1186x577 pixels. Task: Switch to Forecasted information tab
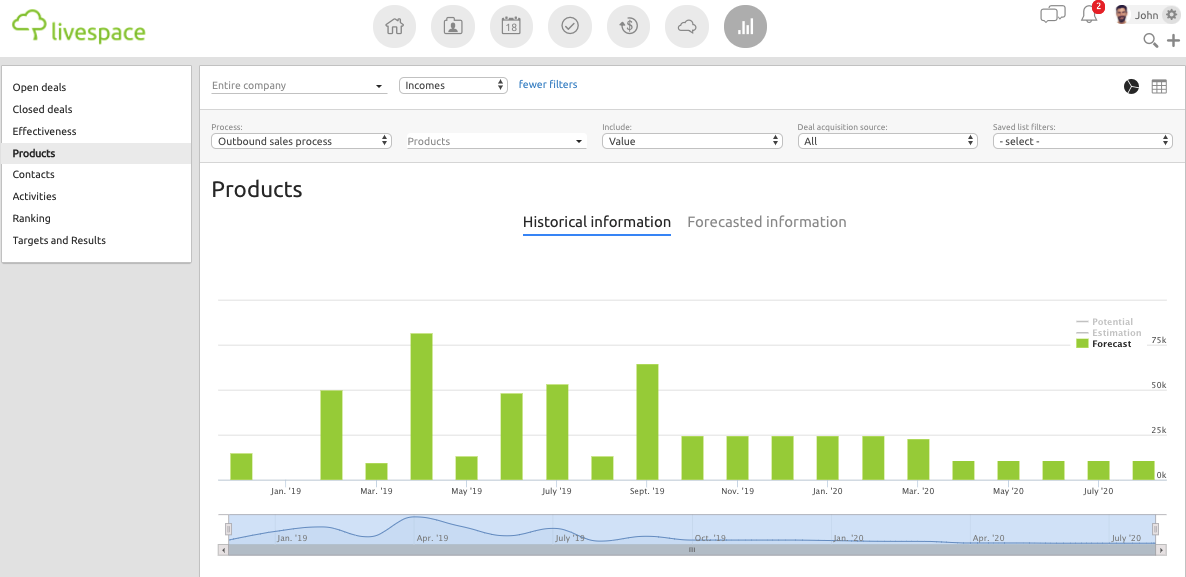(767, 222)
